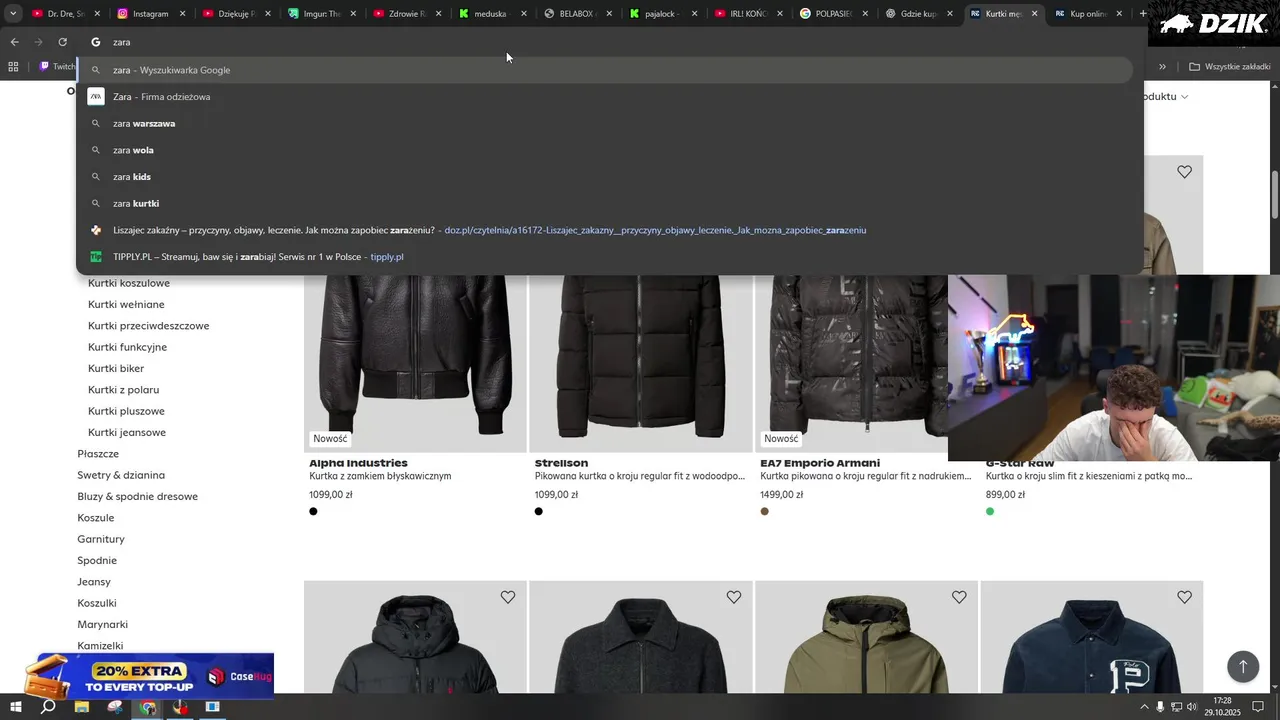This screenshot has width=1280, height=720.
Task: Favorite the black hooded puffer jacket
Action: pyautogui.click(x=508, y=597)
